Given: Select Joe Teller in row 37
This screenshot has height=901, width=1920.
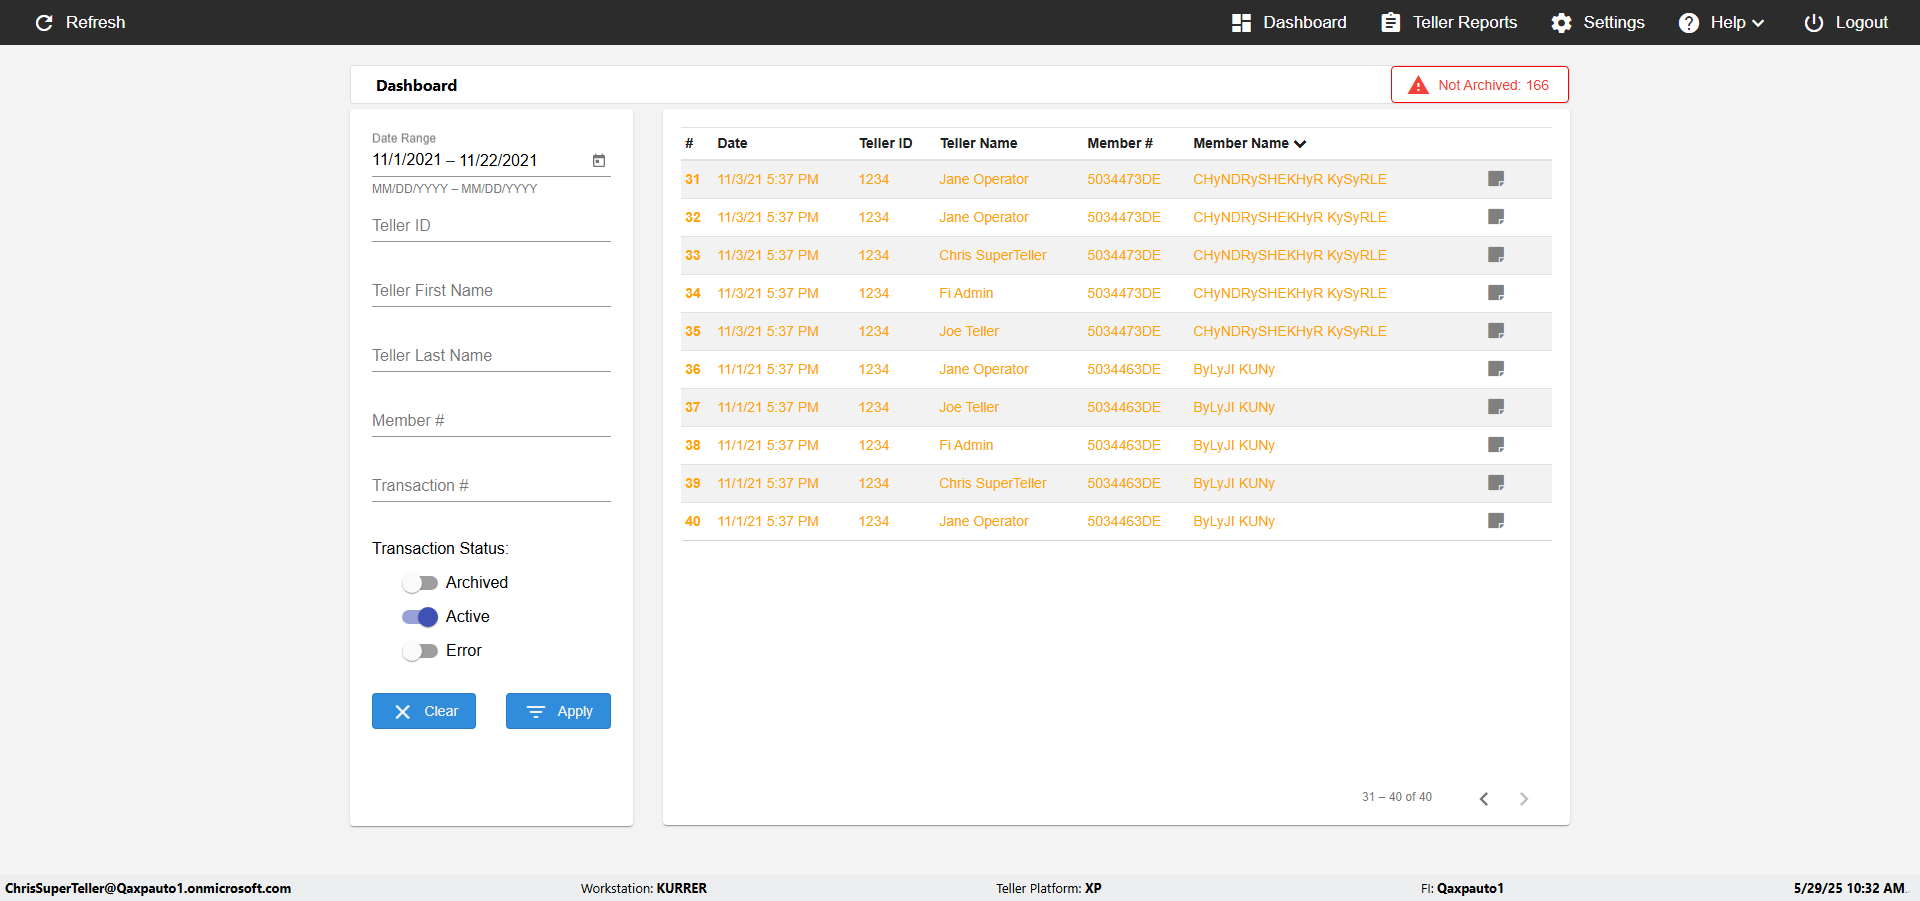Looking at the screenshot, I should [969, 407].
